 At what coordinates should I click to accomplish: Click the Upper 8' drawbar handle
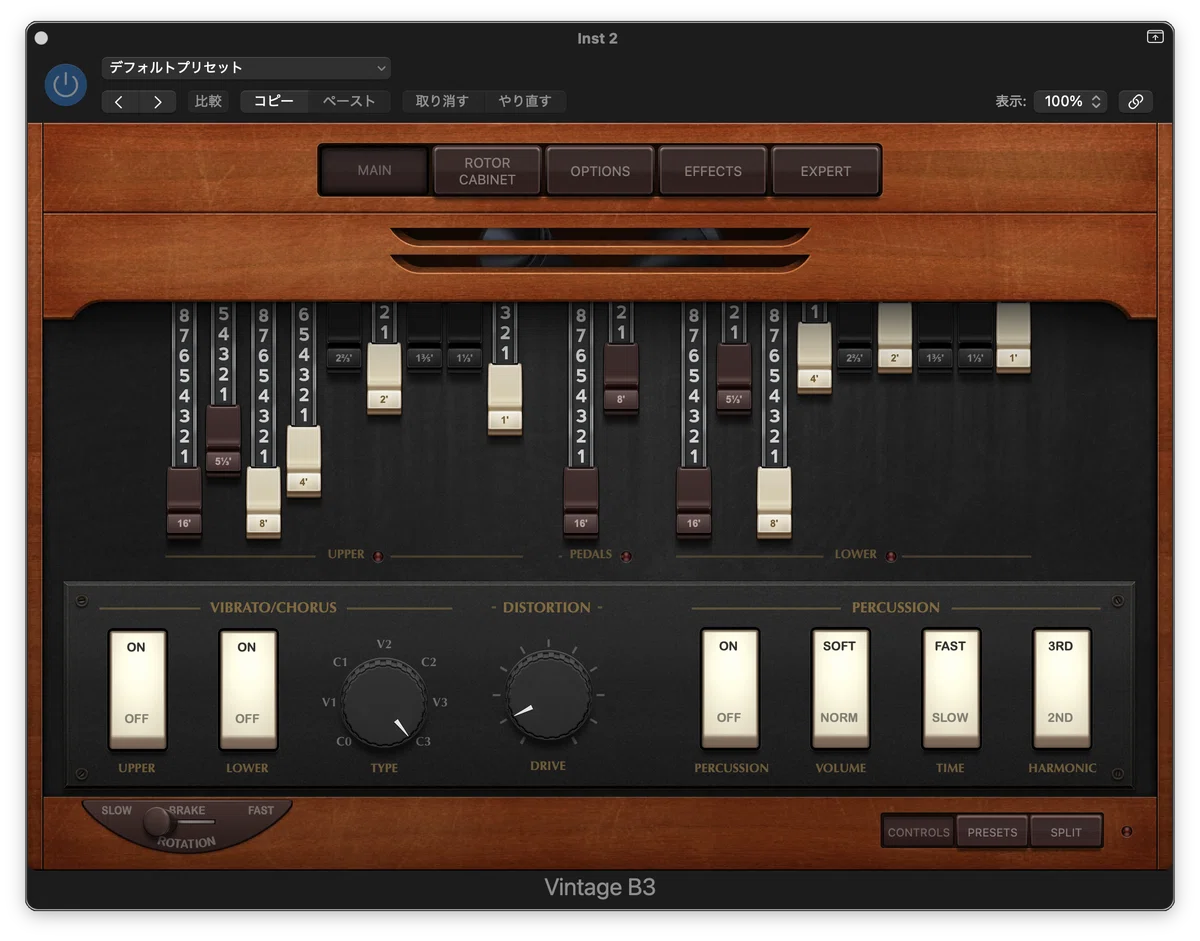point(264,502)
